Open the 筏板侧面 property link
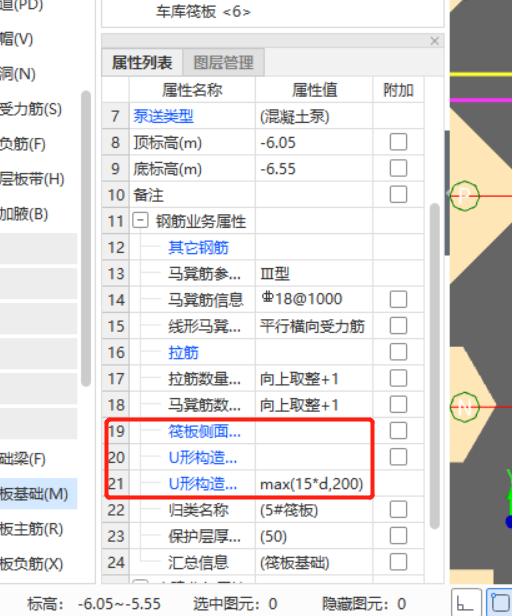 pyautogui.click(x=204, y=431)
